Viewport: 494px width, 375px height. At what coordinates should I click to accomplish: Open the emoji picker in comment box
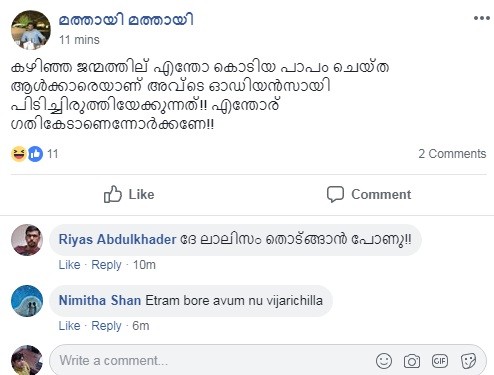[x=384, y=361]
